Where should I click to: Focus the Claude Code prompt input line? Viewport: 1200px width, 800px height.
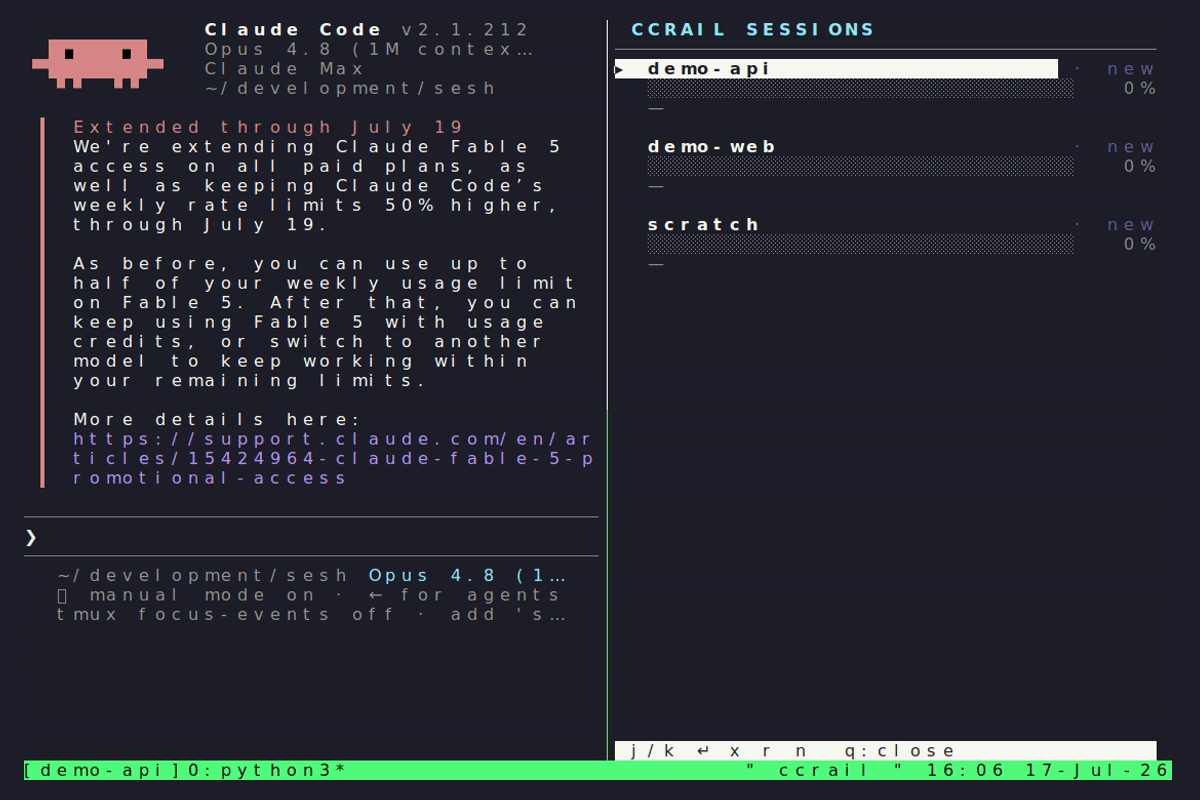pos(311,537)
